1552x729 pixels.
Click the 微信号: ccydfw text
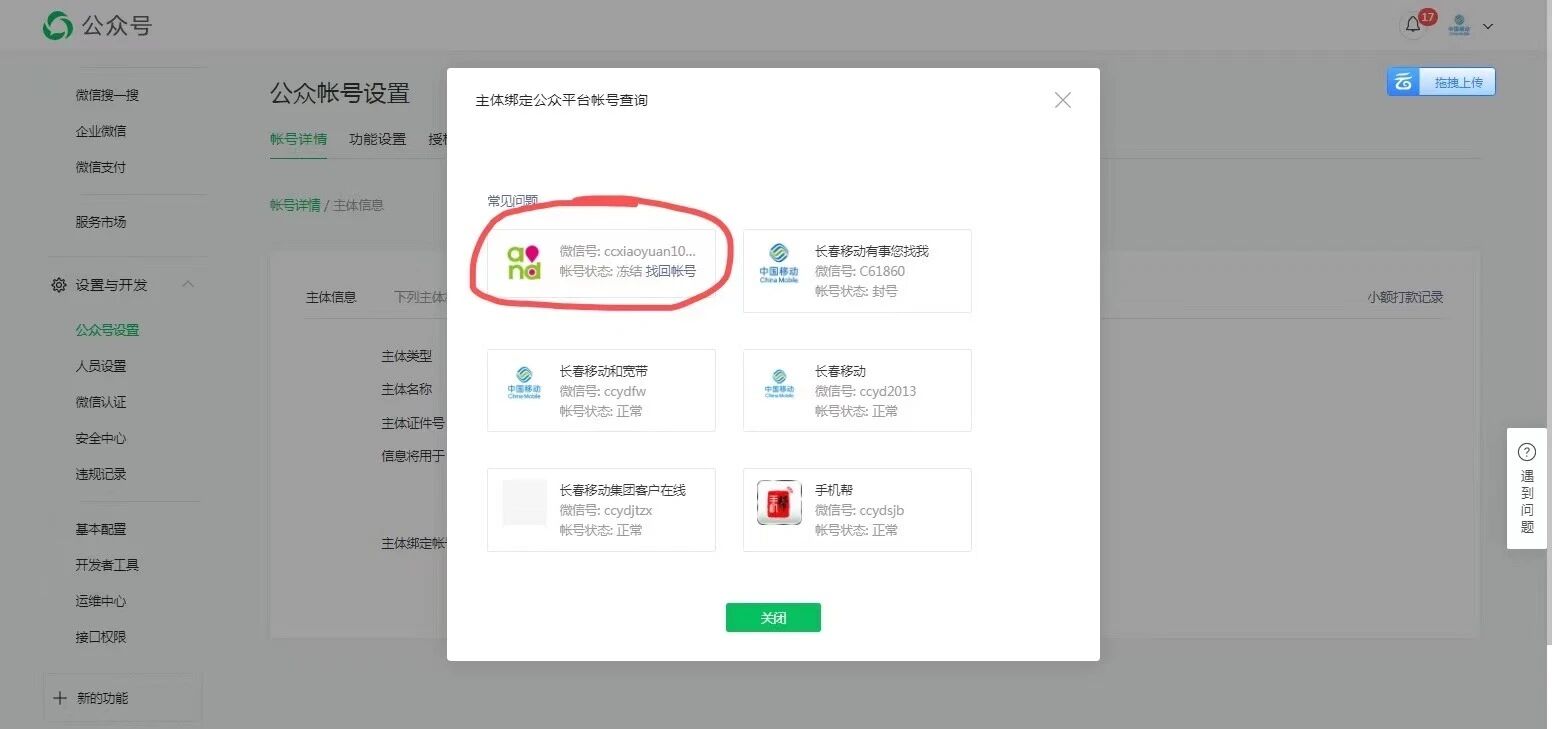pos(603,391)
